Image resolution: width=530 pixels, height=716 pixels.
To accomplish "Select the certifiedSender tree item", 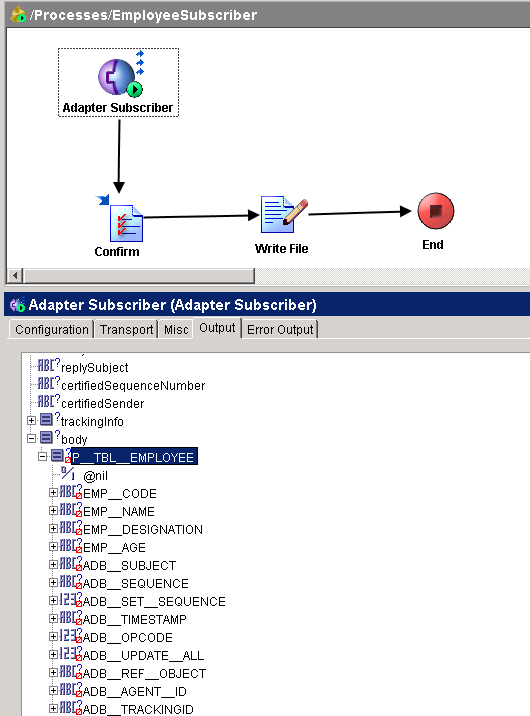I will pos(102,404).
